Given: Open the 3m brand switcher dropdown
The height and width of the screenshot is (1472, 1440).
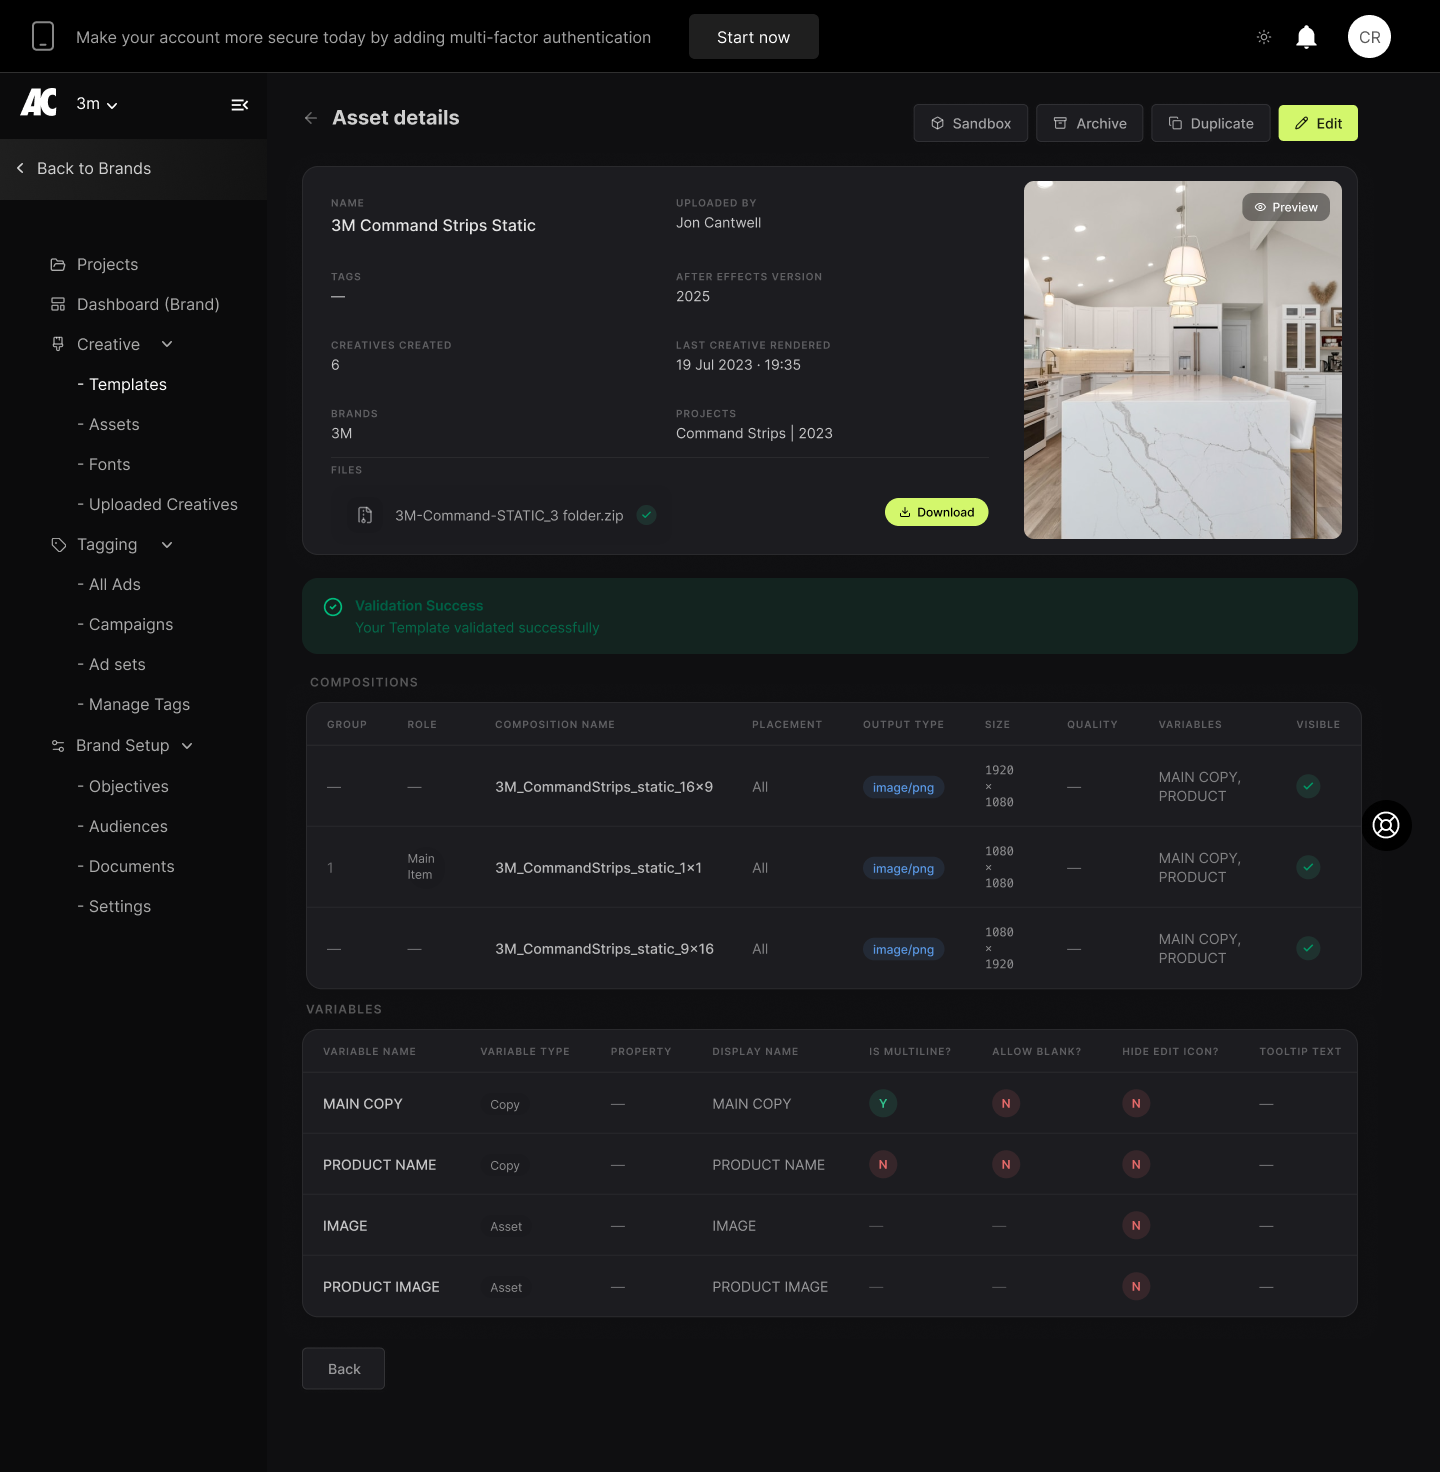Looking at the screenshot, I should [x=97, y=104].
